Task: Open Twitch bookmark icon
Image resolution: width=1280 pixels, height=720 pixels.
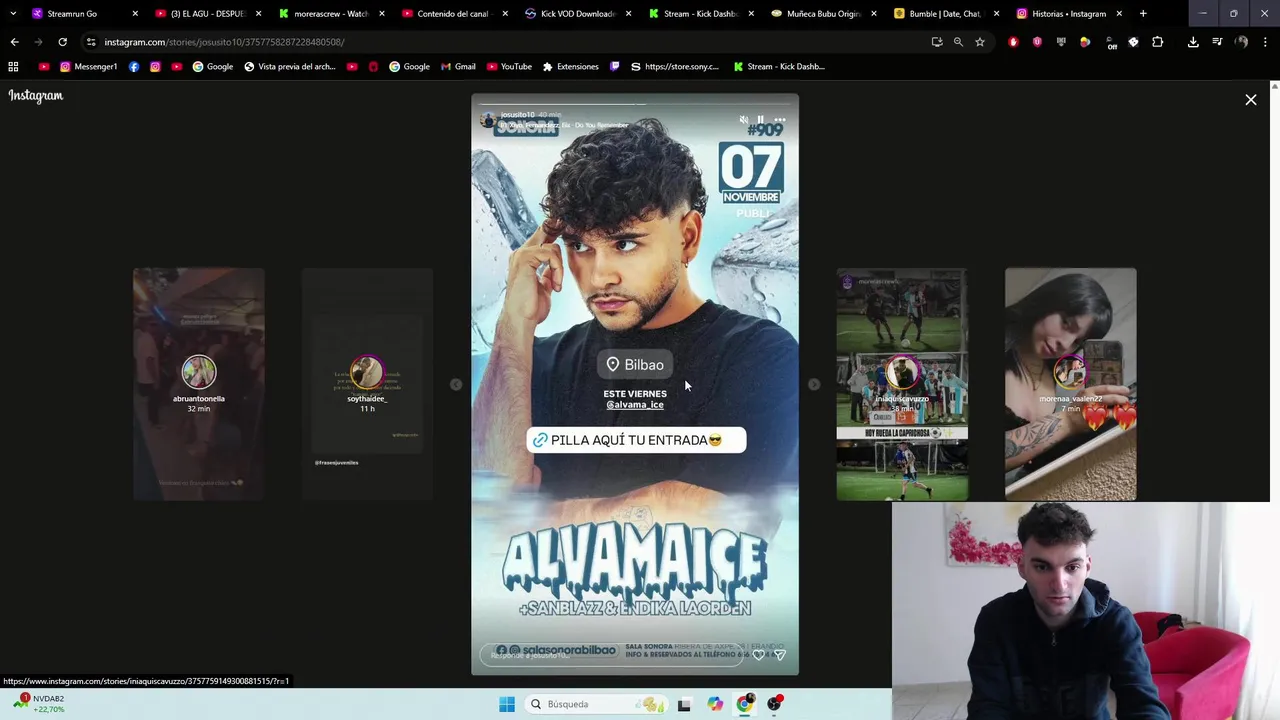Action: pos(614,67)
